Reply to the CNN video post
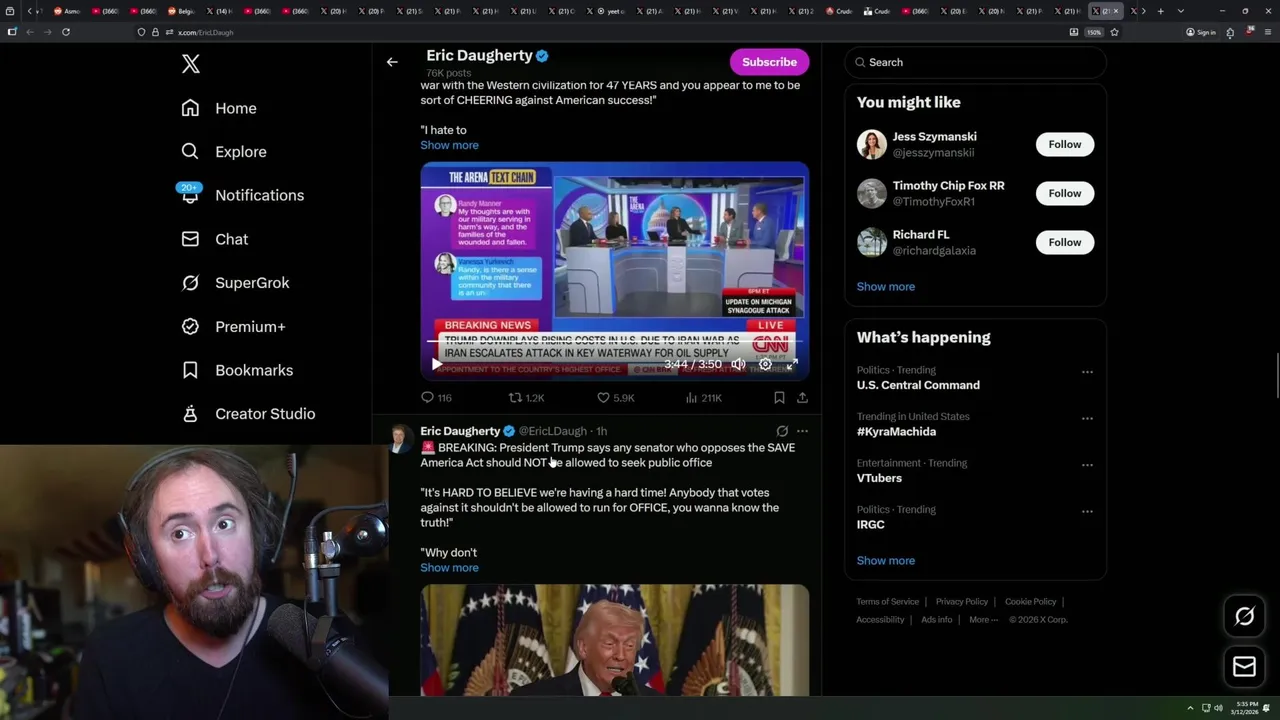The width and height of the screenshot is (1280, 720). coord(436,398)
